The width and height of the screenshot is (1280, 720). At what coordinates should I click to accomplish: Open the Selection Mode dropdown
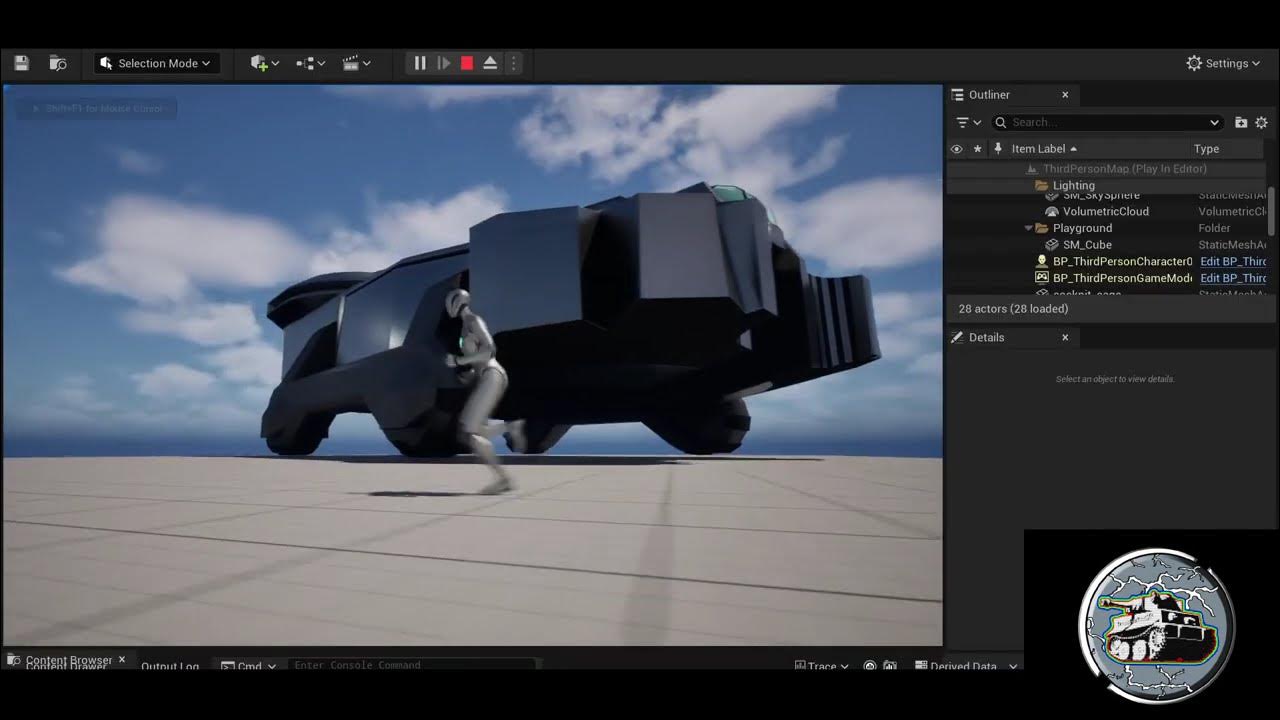tap(157, 62)
